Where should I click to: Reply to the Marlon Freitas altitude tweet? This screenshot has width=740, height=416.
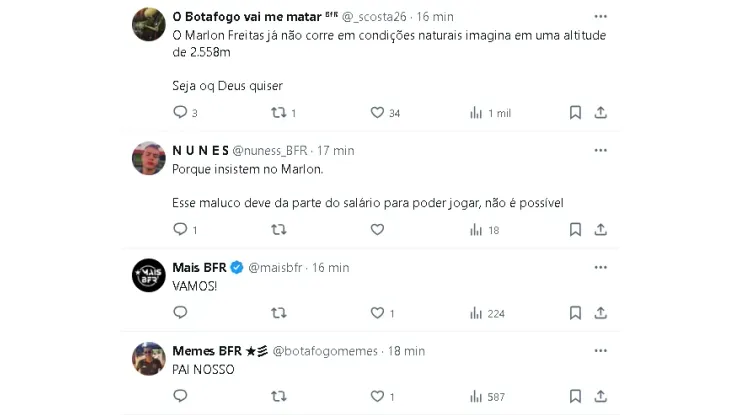pyautogui.click(x=180, y=113)
